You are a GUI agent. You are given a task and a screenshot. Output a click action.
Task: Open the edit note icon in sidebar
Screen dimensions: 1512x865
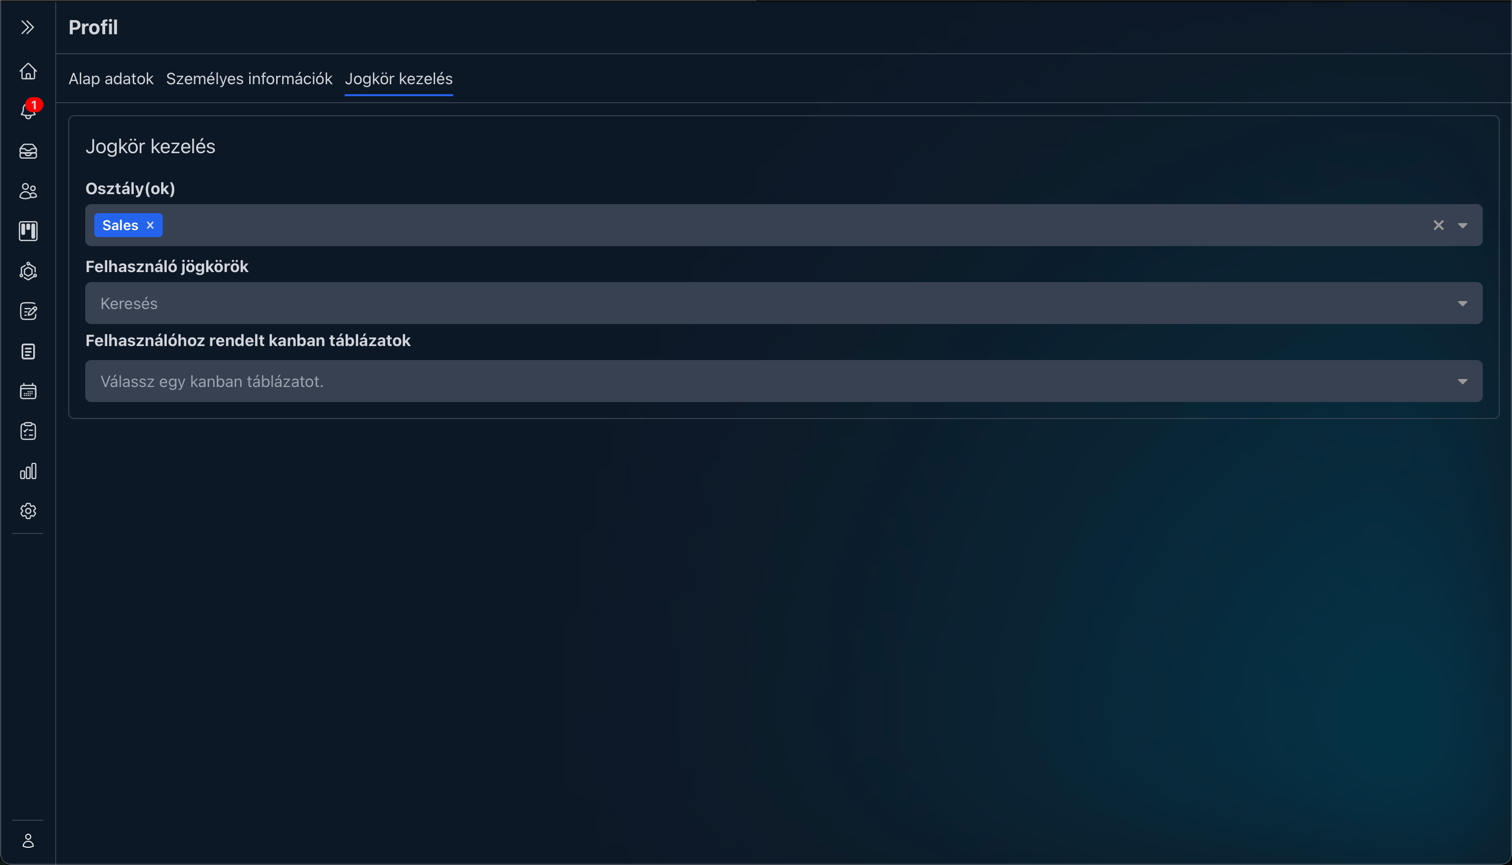click(x=28, y=311)
